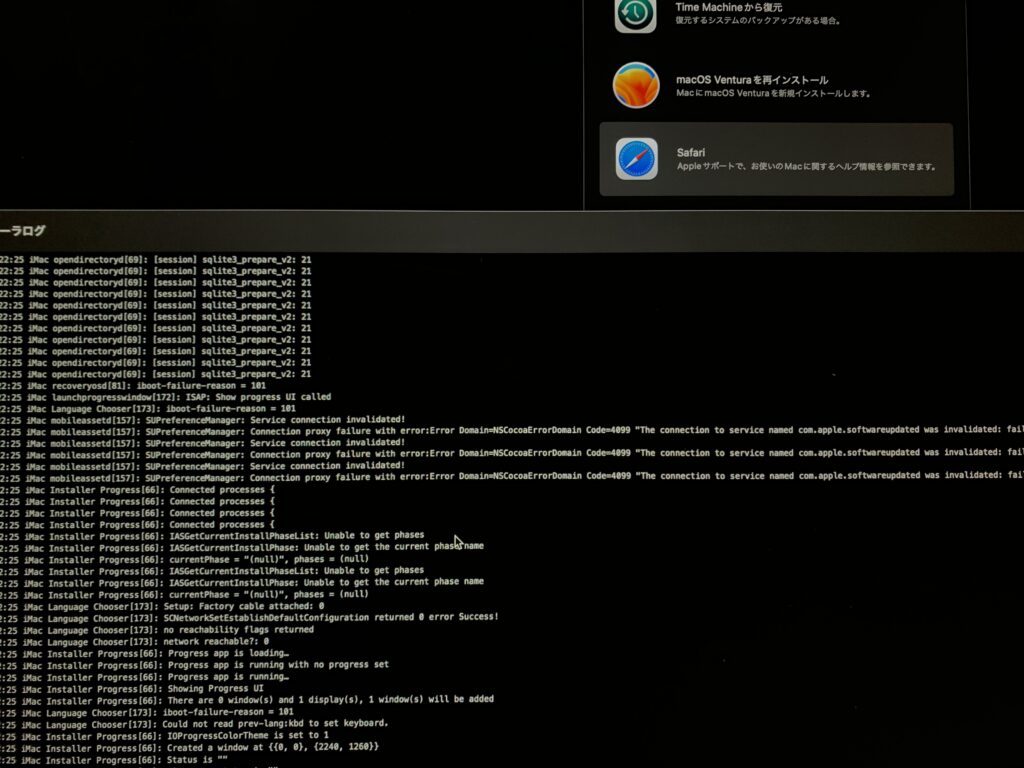Click '復元するシステムのバックアップがある場合' description

click(758, 21)
